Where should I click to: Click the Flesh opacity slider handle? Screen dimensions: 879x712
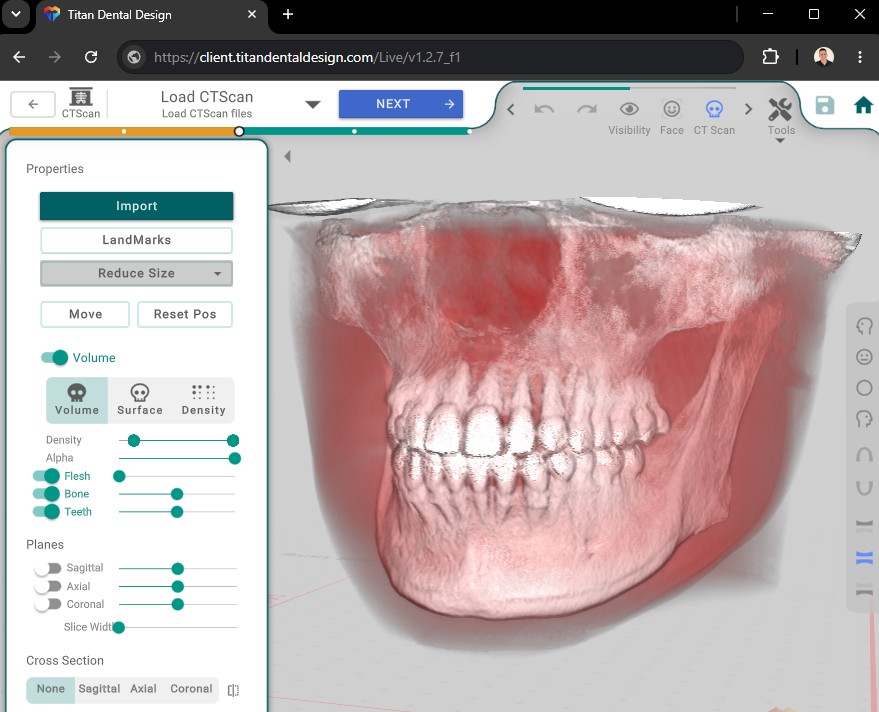(x=119, y=477)
